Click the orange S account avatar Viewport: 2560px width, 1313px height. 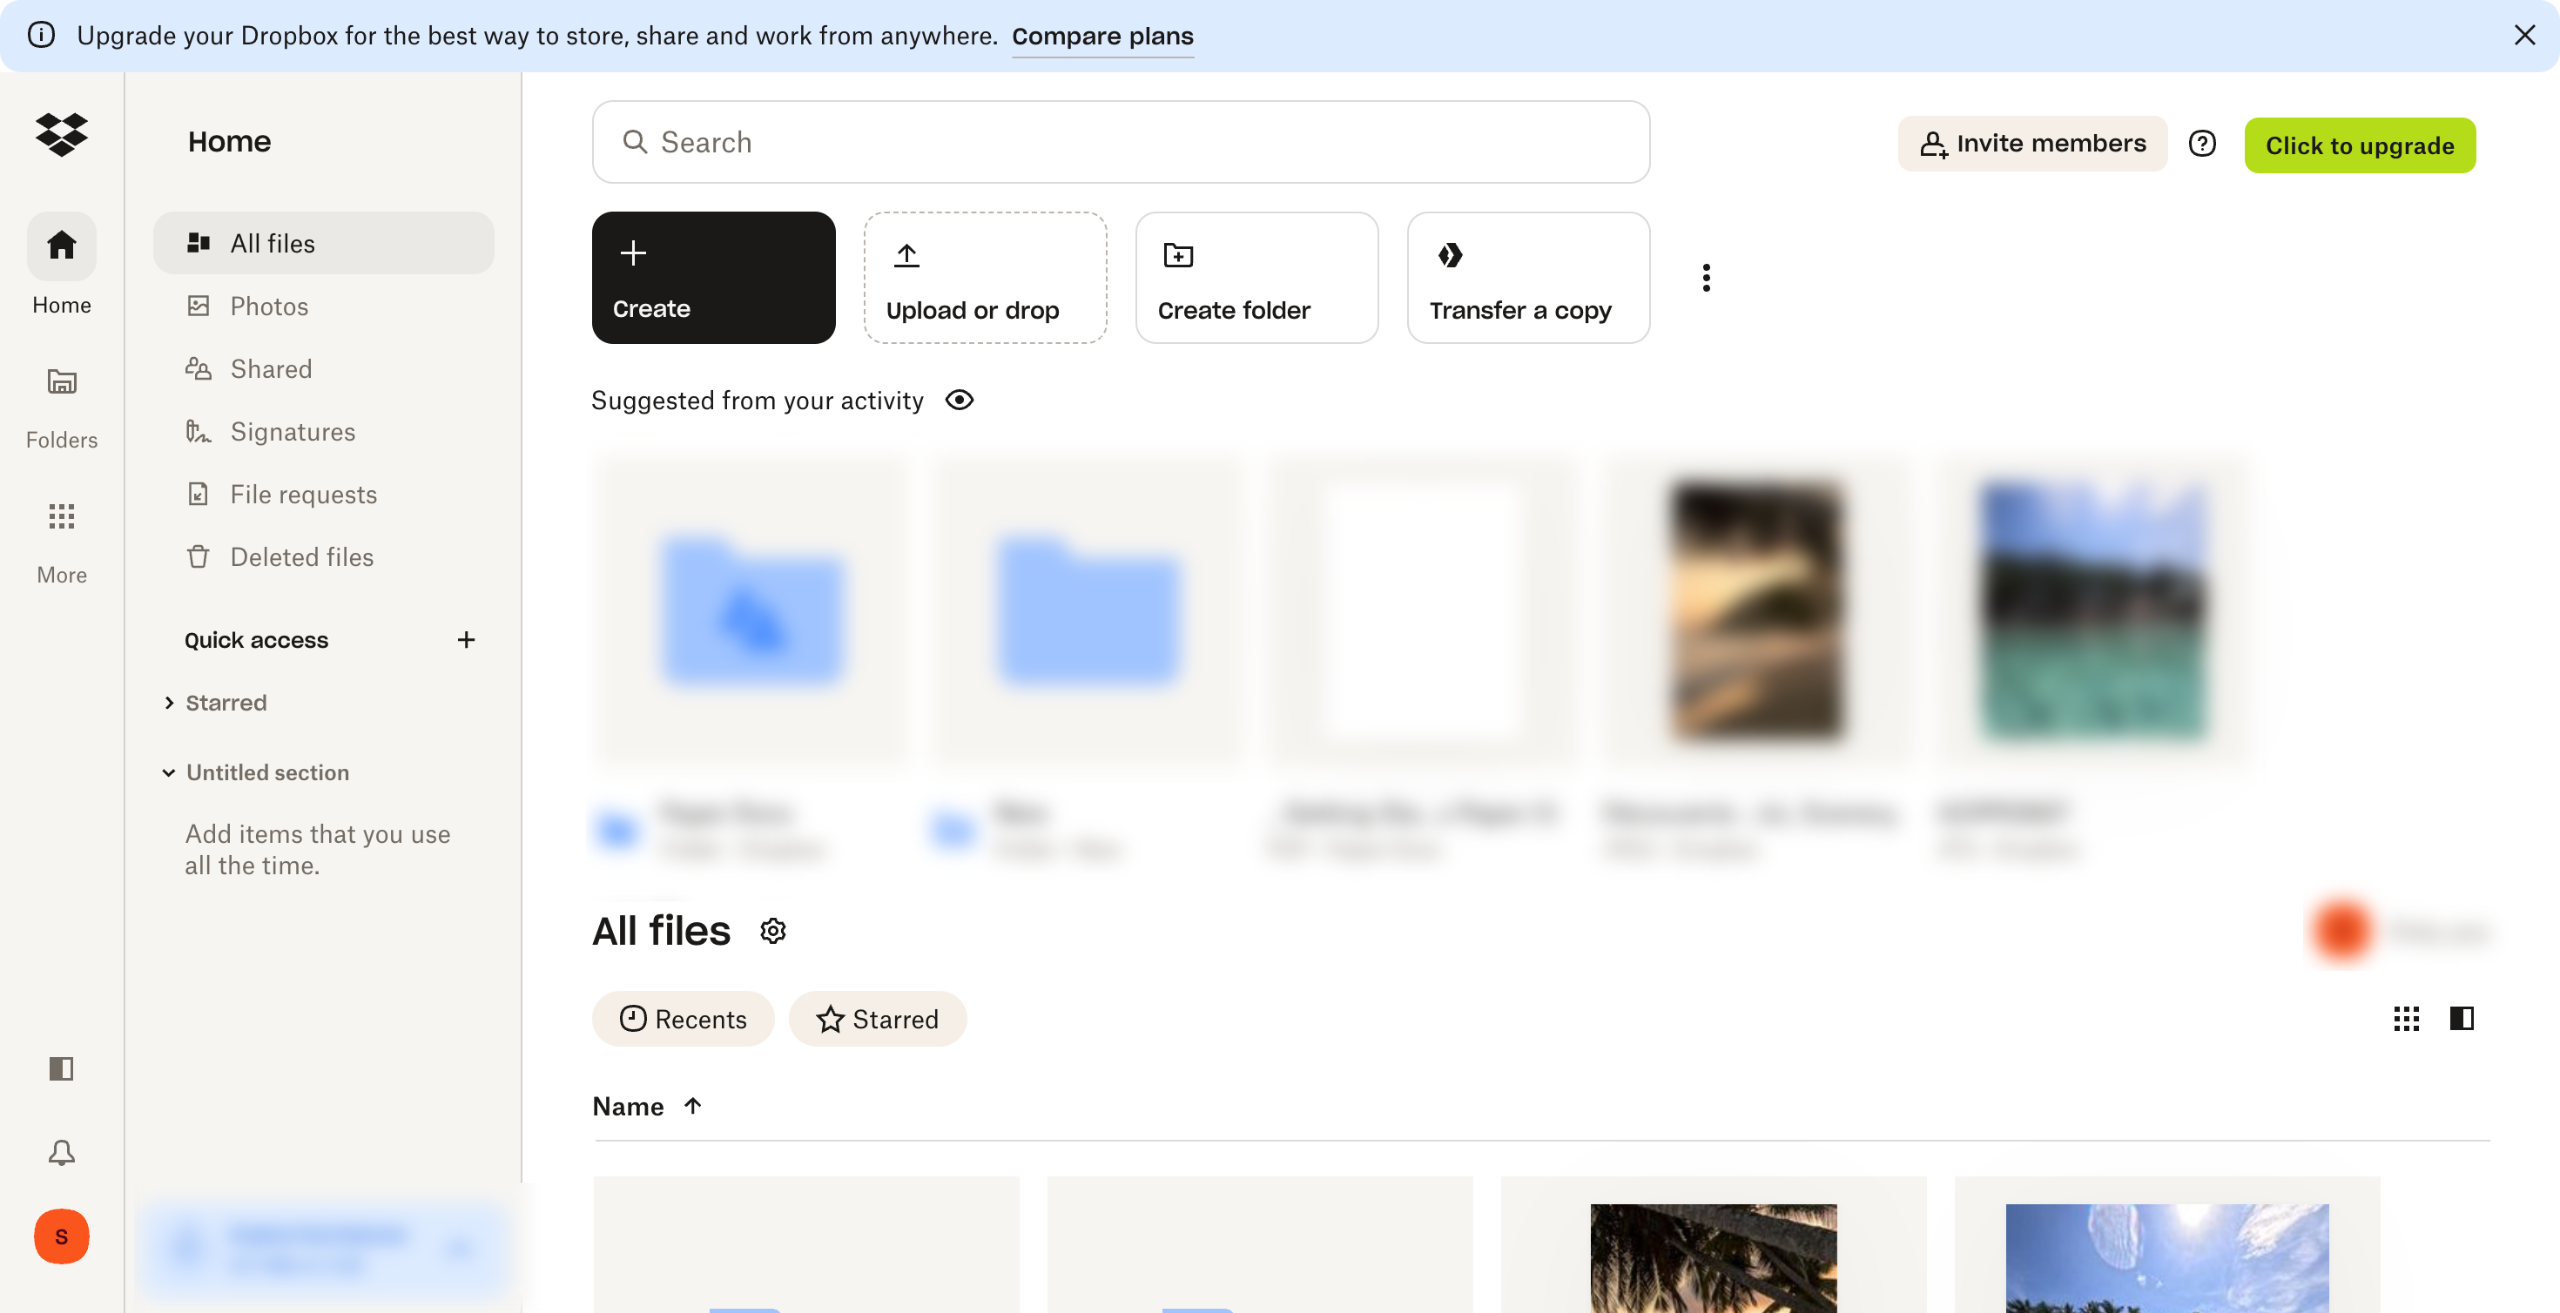pyautogui.click(x=61, y=1237)
